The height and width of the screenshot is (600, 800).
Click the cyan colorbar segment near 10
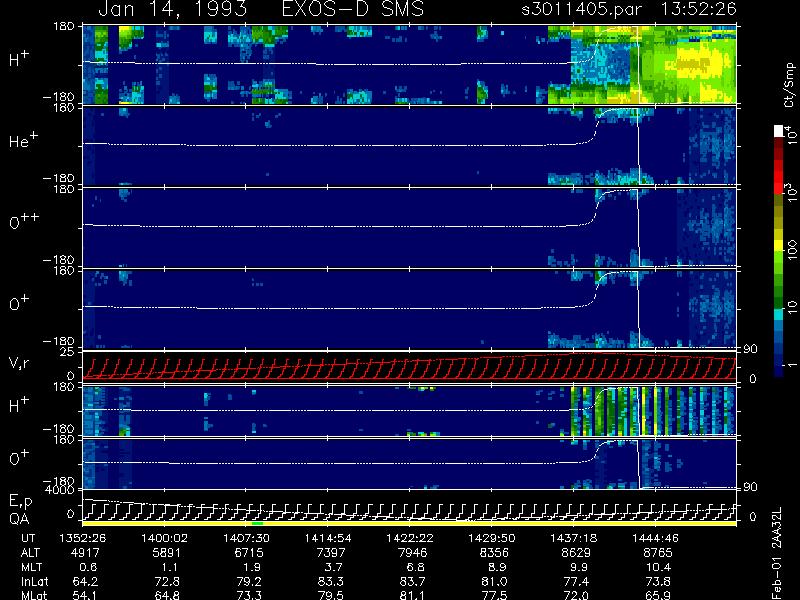coord(778,315)
